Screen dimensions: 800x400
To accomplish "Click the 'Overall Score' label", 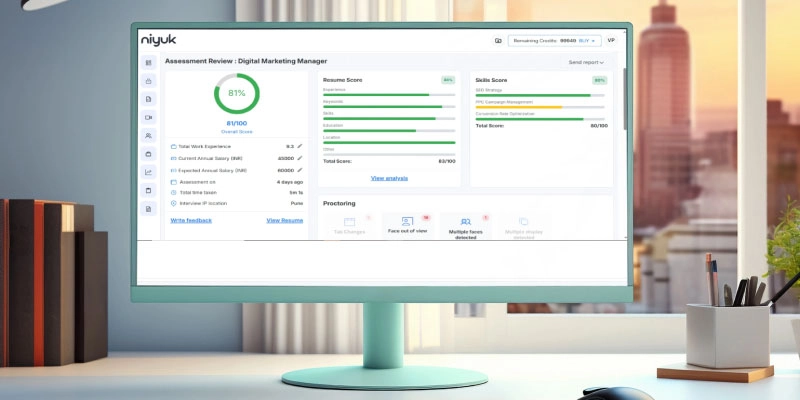I will 237,132.
